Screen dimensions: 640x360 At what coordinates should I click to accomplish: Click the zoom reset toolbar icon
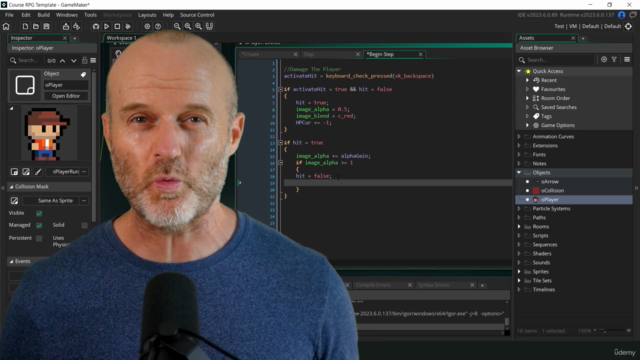tap(188, 26)
